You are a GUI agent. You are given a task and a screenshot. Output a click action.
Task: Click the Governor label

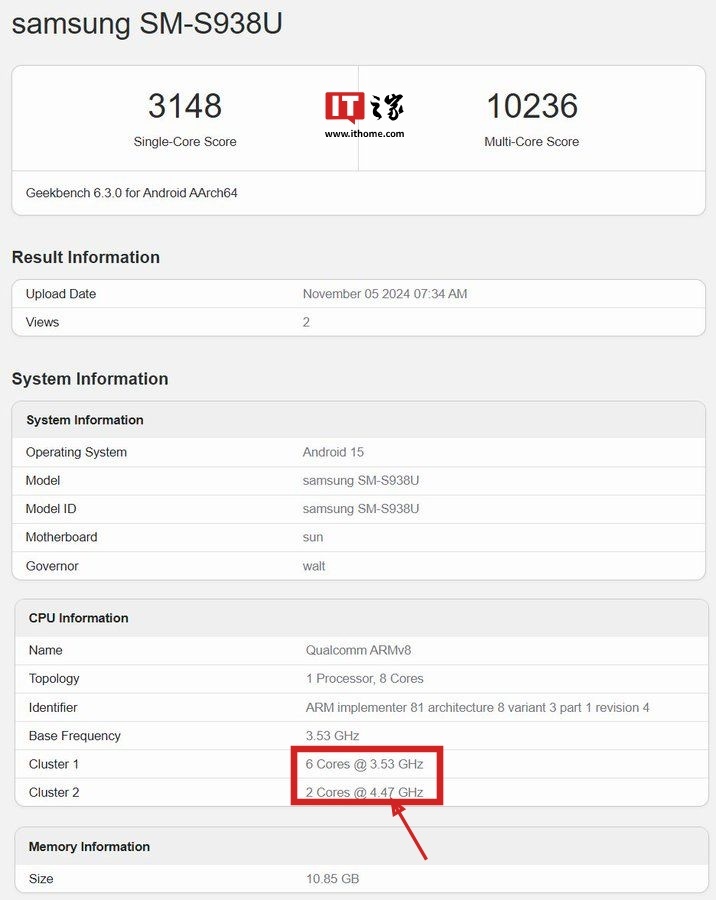52,566
